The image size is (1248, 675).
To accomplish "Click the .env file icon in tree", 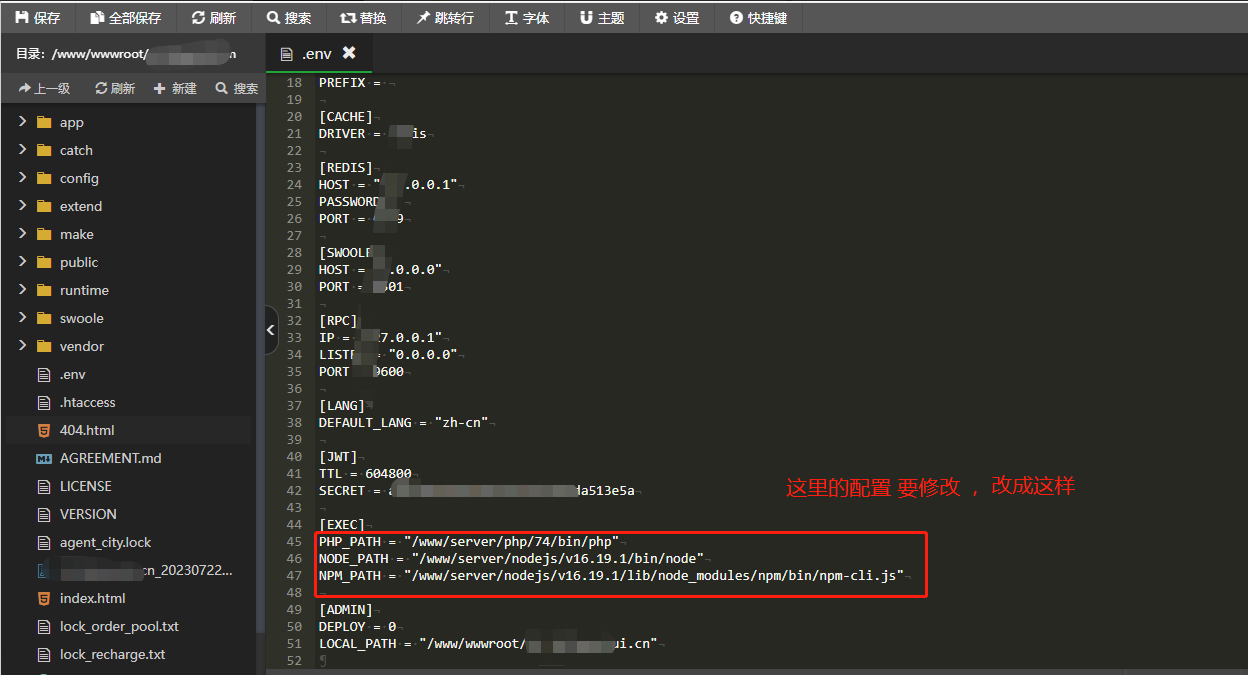I will coord(43,374).
